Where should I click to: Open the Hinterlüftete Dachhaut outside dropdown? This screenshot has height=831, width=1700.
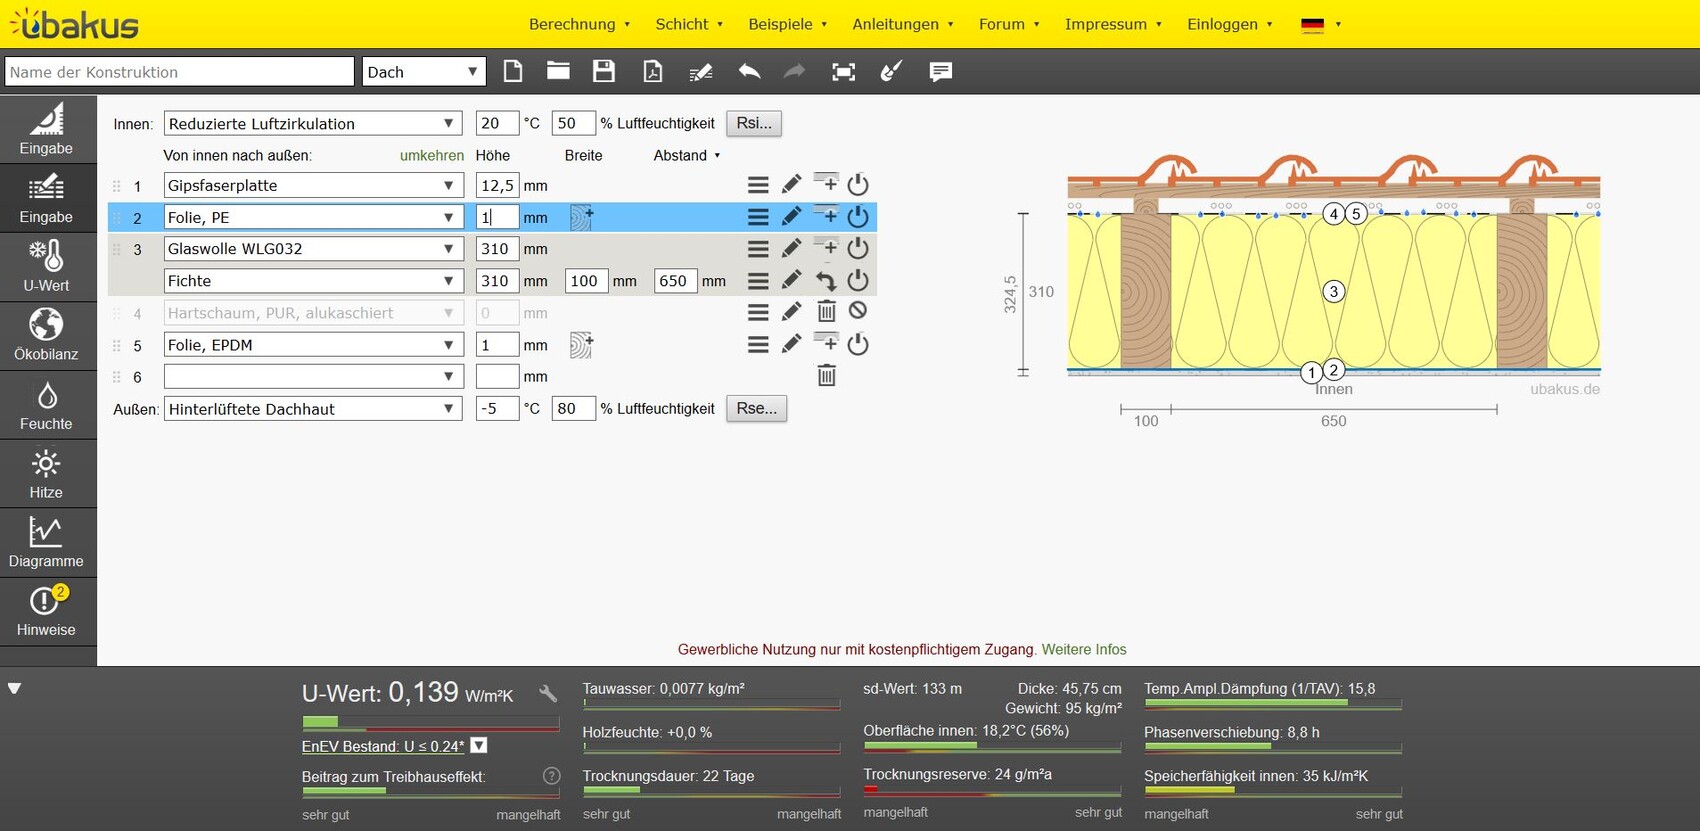pos(312,409)
